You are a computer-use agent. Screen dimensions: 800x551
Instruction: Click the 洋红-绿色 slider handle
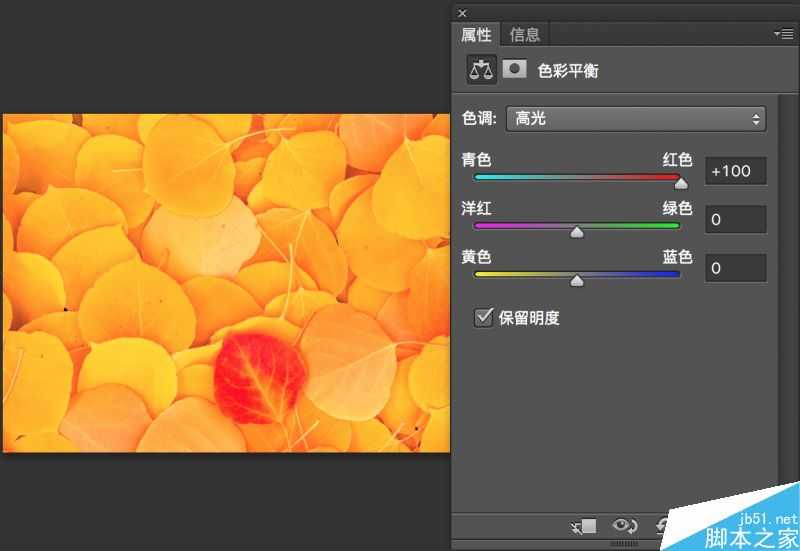coord(576,231)
